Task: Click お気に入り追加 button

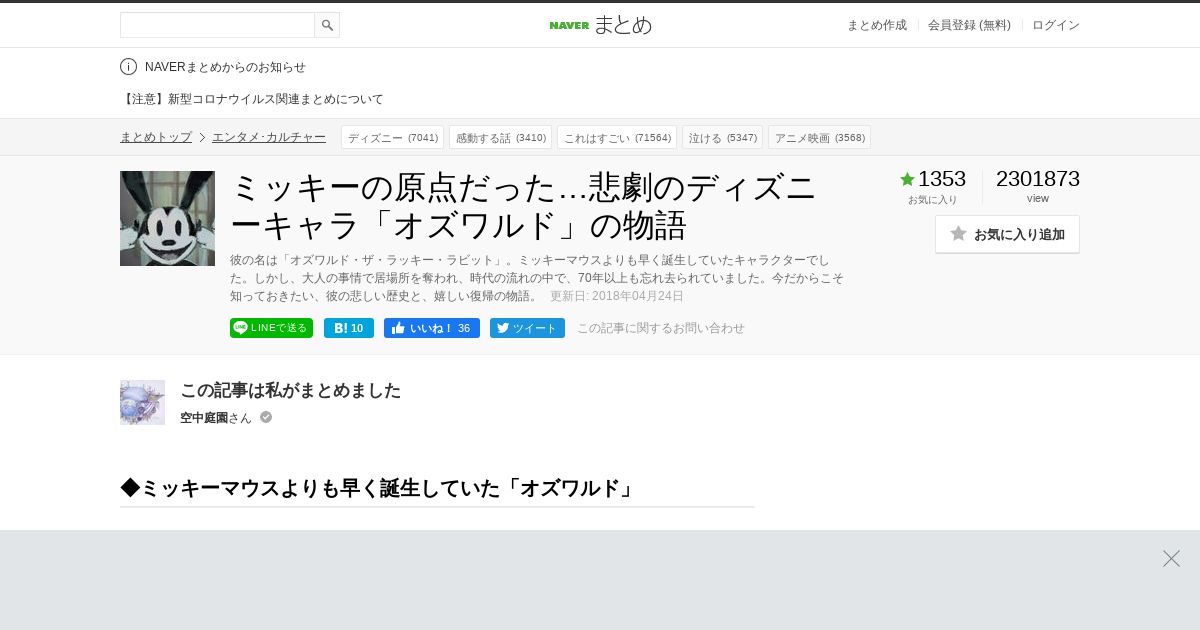Action: pos(1007,234)
